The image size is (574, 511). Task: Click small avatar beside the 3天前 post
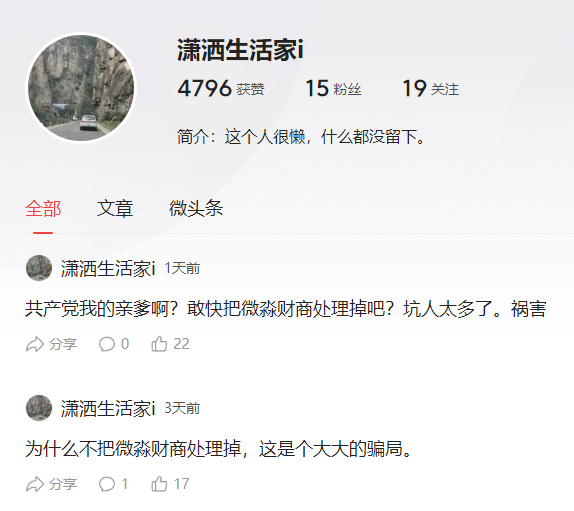click(x=39, y=408)
